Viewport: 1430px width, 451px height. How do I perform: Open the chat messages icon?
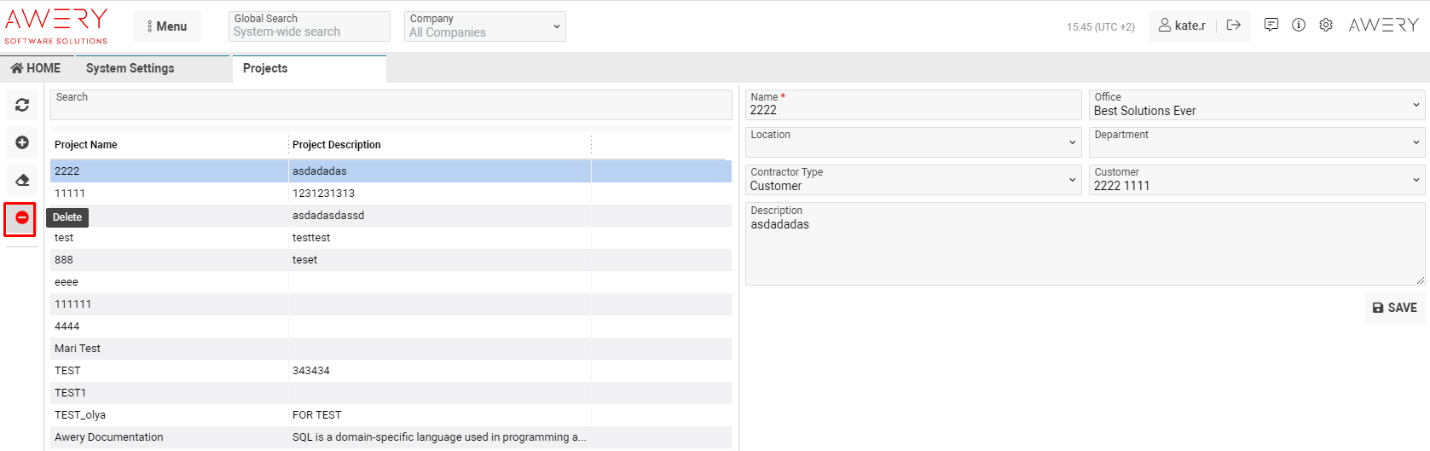point(1271,26)
